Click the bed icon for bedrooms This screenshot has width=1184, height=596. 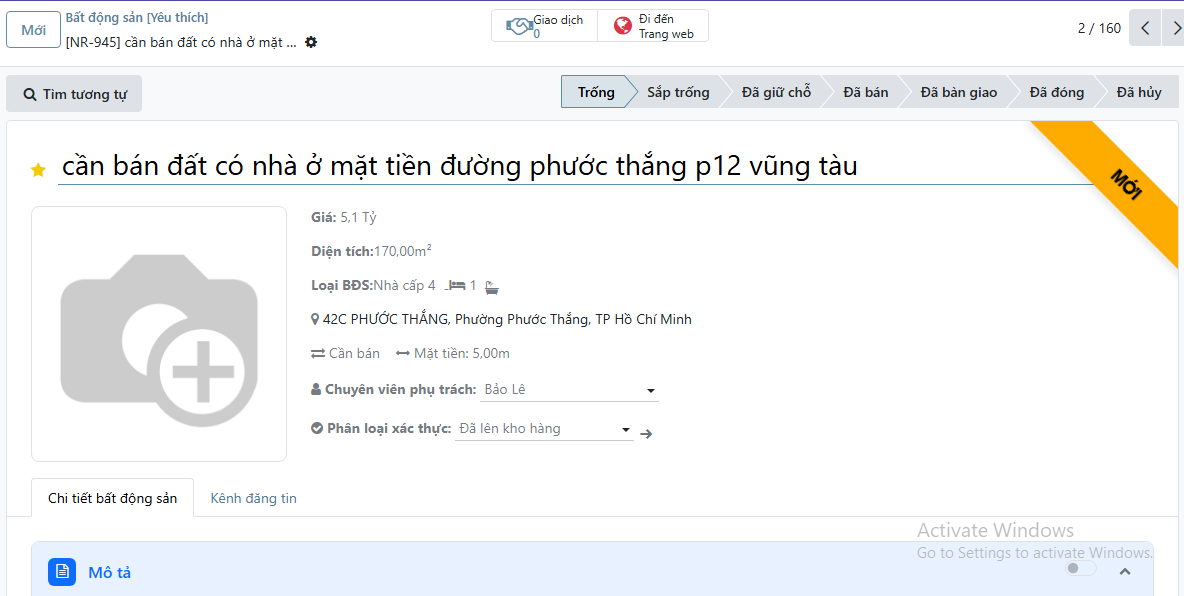pyautogui.click(x=455, y=286)
